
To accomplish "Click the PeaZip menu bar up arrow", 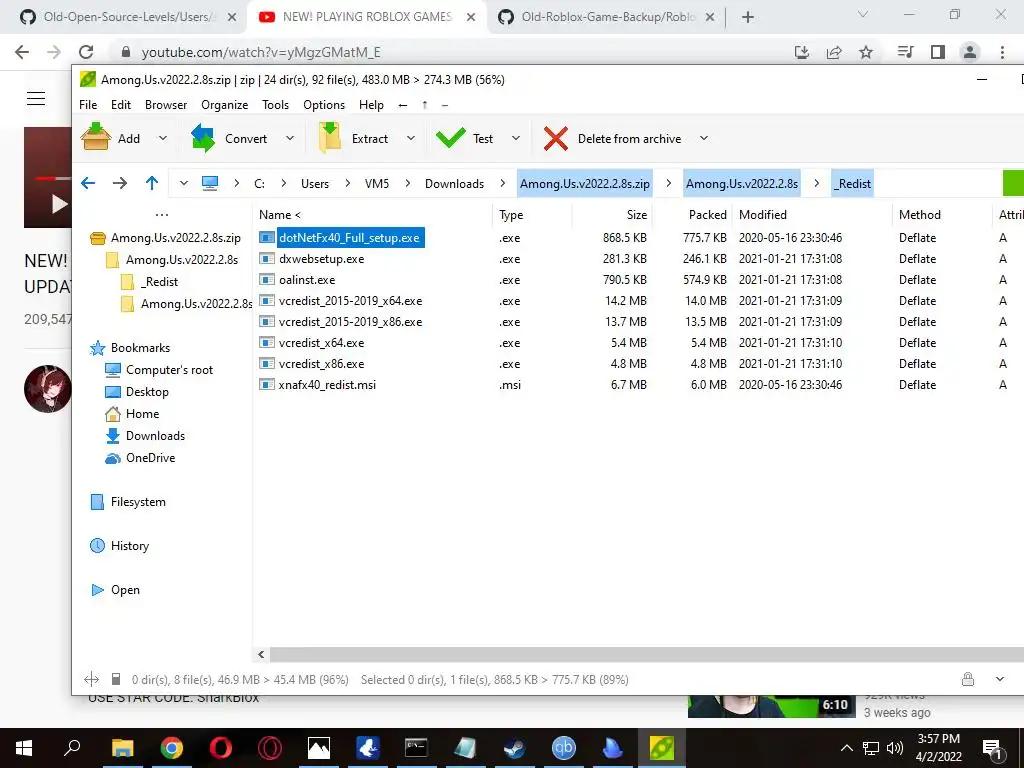I will pyautogui.click(x=424, y=104).
